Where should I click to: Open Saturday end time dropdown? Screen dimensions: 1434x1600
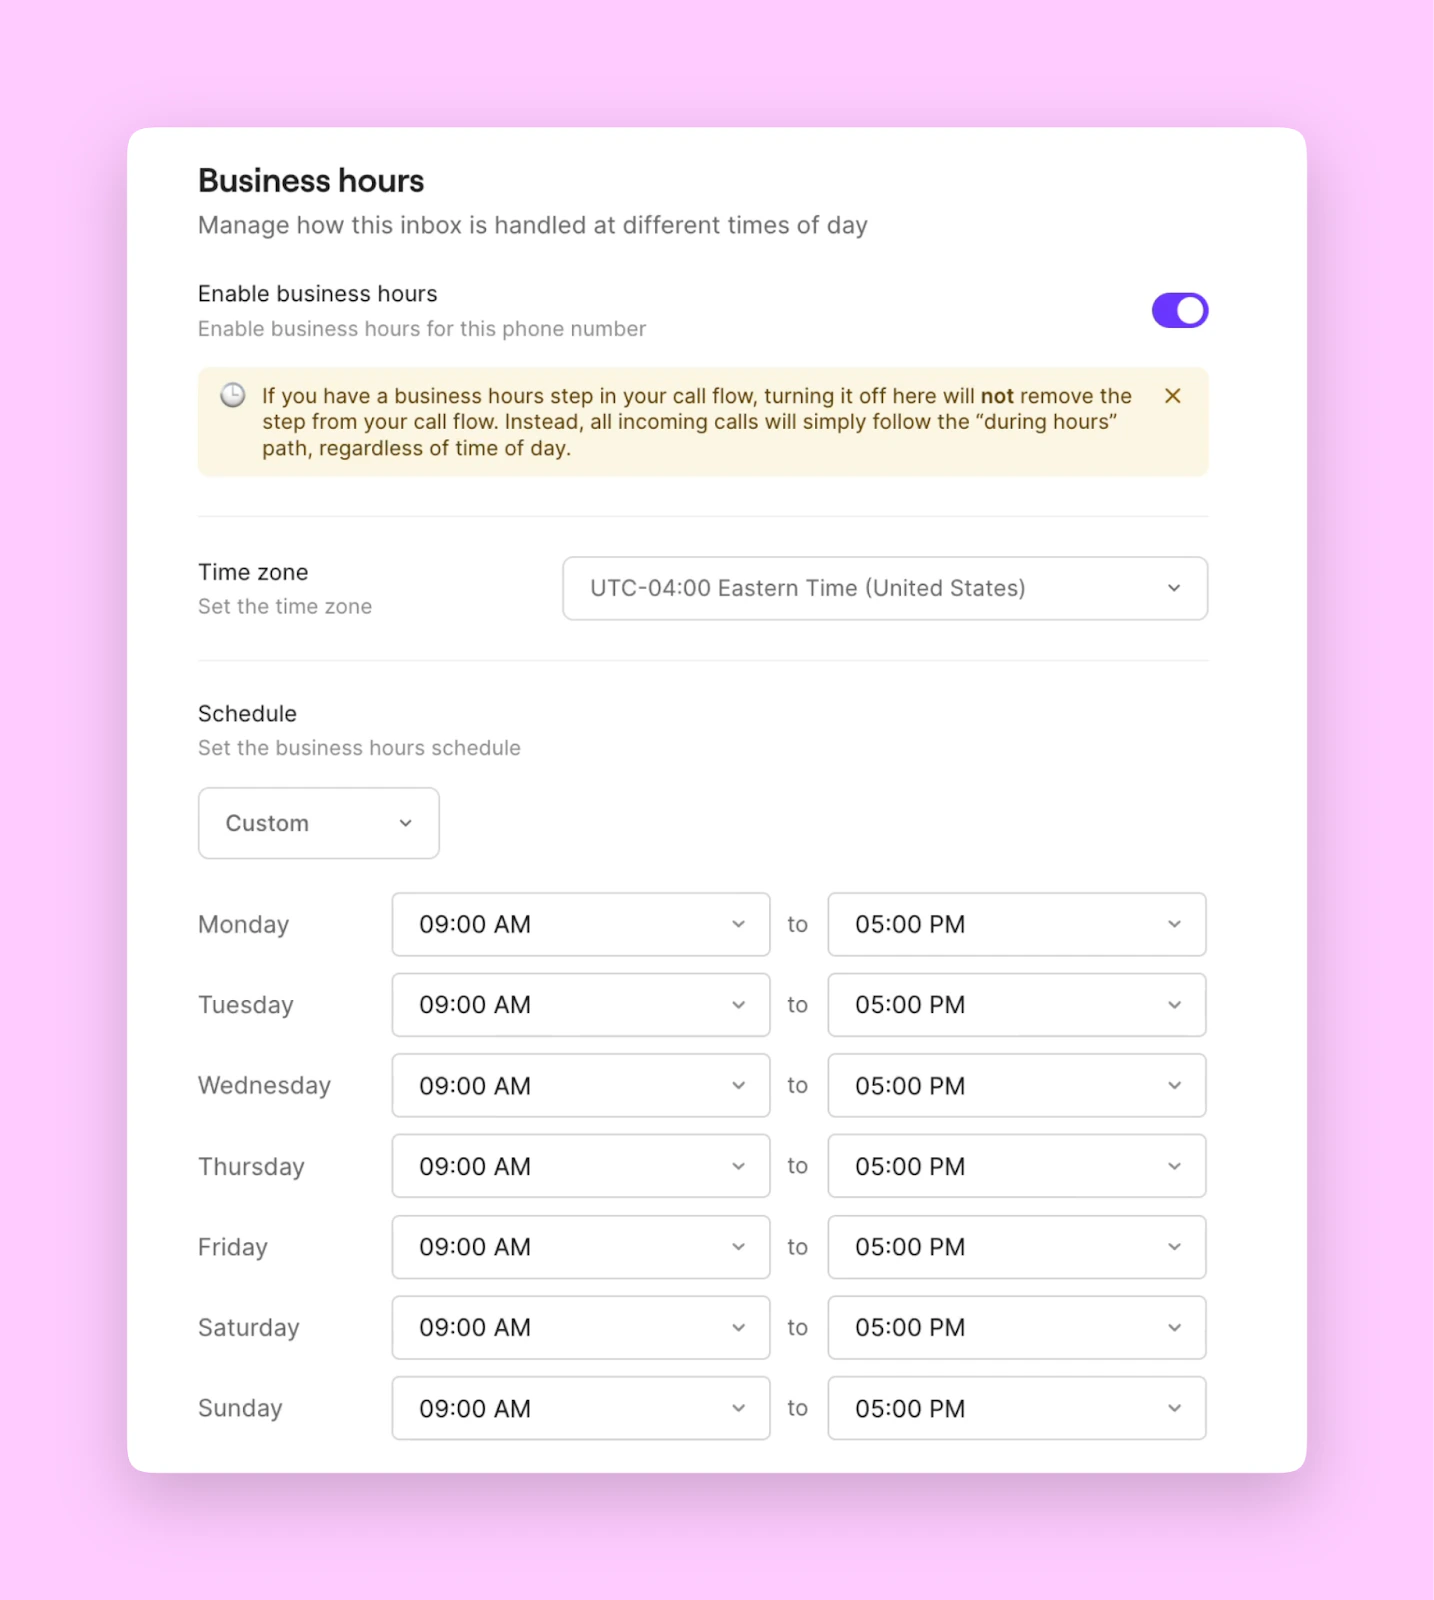click(1017, 1328)
